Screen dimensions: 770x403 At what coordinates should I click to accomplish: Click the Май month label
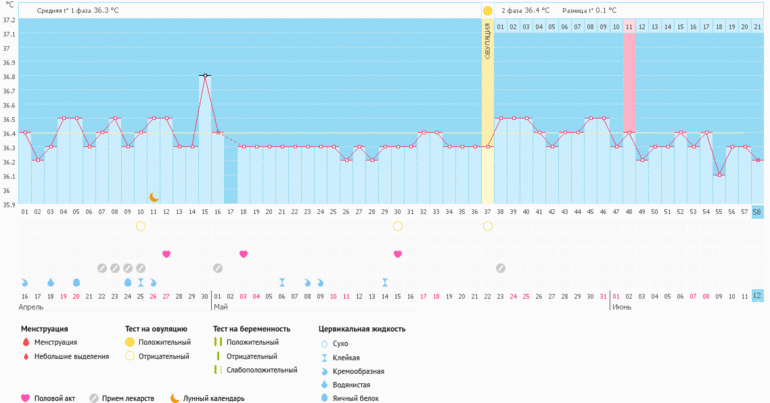(221, 307)
